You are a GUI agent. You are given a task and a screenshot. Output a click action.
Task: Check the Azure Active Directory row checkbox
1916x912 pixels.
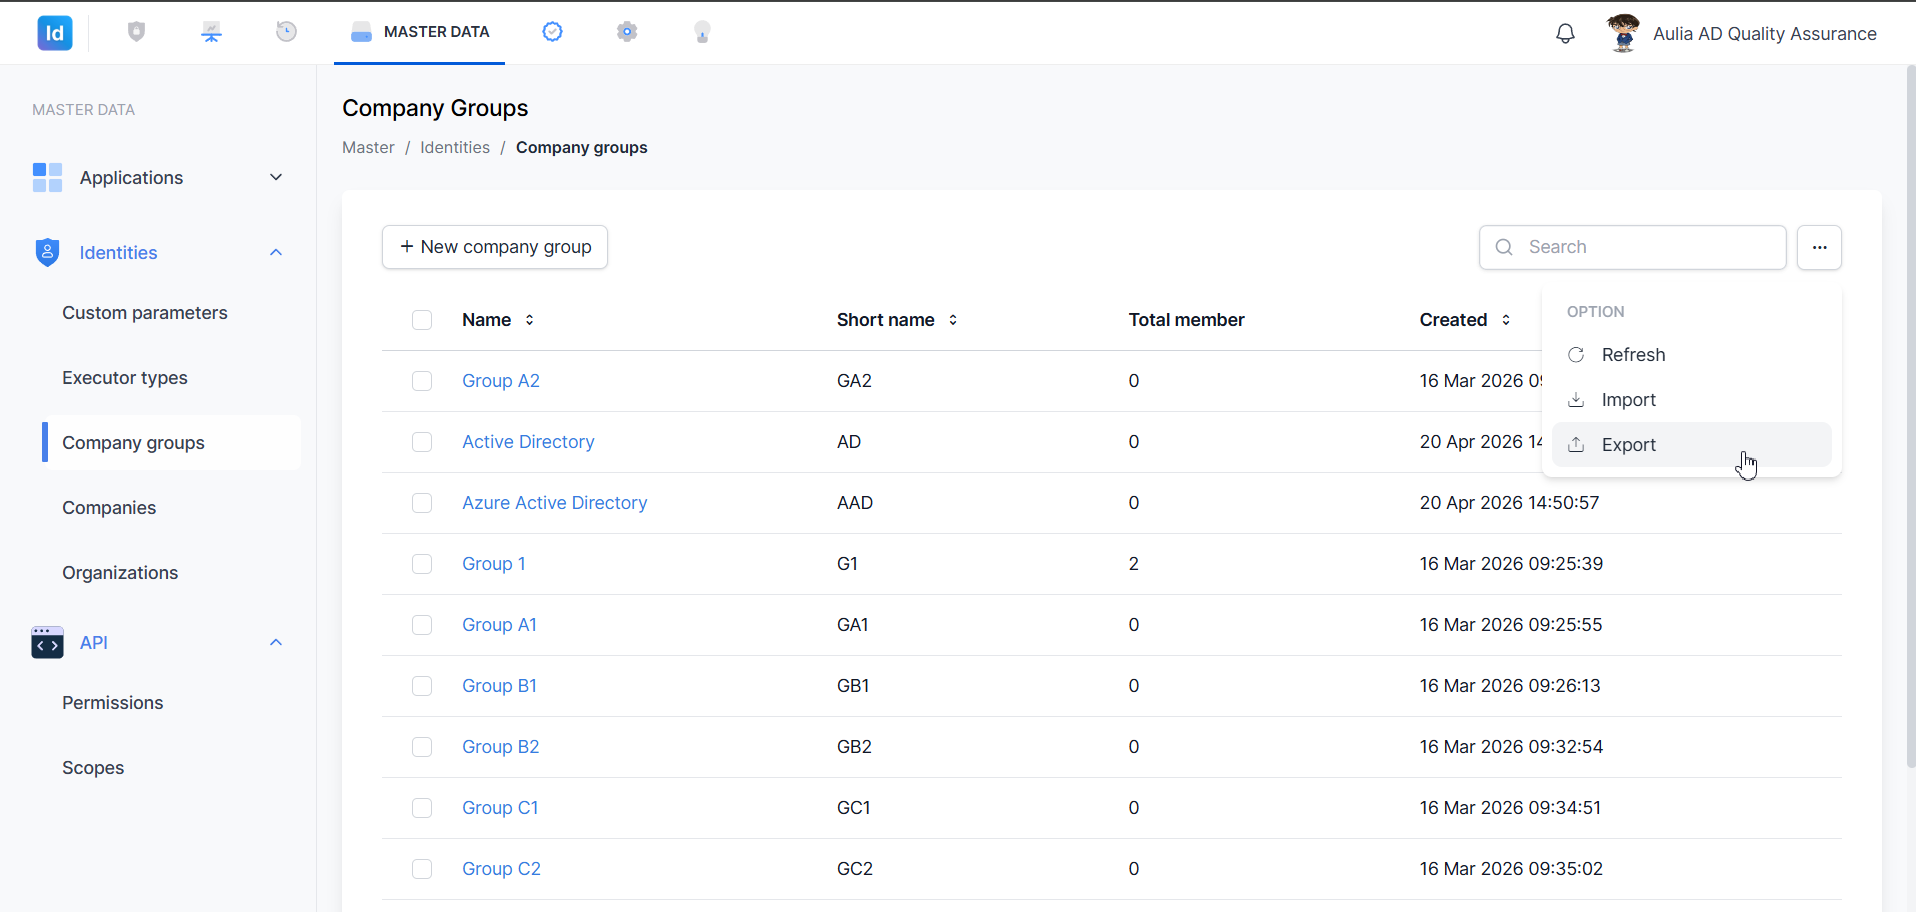tap(422, 503)
